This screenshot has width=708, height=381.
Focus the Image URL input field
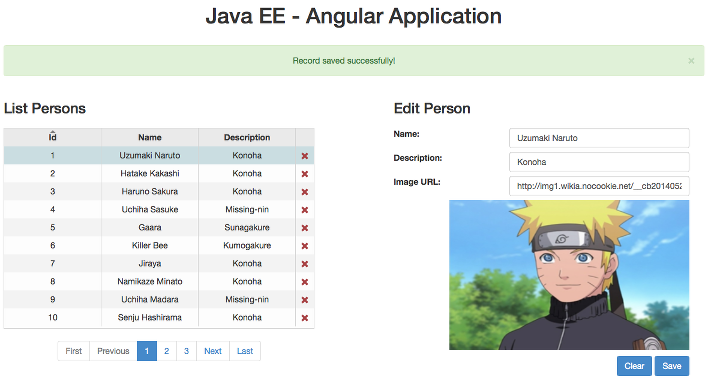[x=599, y=186]
